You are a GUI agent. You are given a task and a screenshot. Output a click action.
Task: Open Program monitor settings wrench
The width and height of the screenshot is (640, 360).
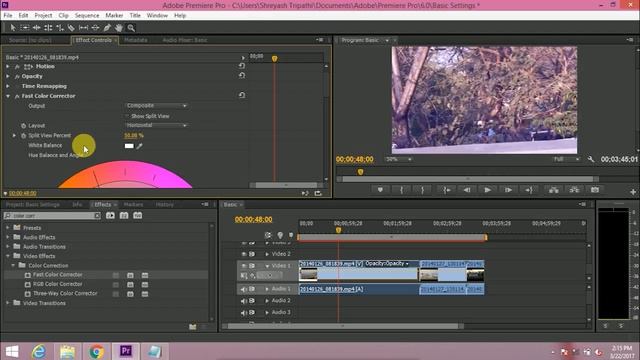click(x=591, y=159)
